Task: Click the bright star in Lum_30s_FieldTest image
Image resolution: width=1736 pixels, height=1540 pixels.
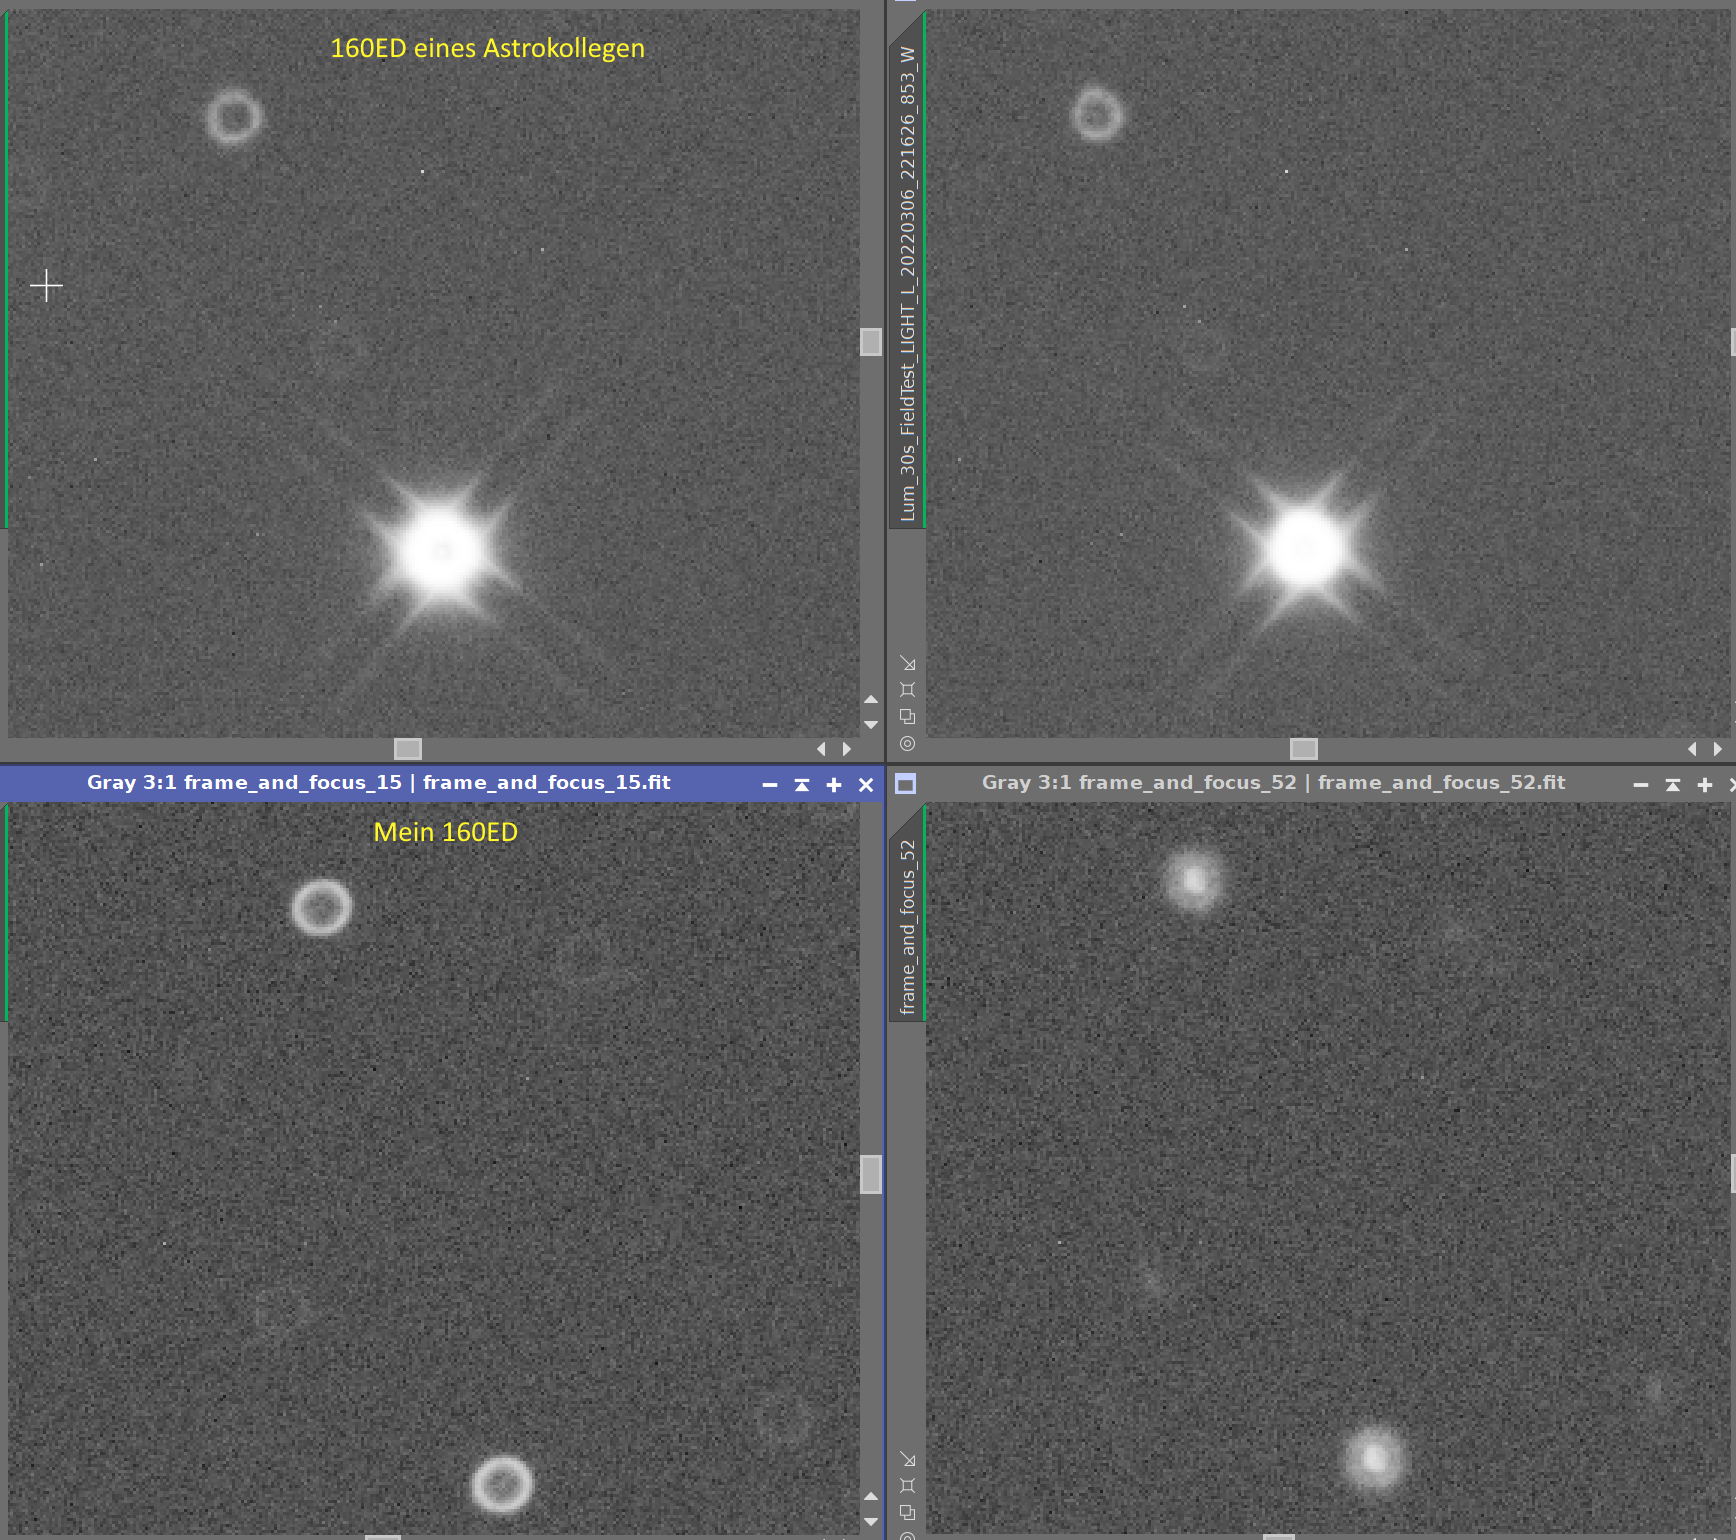Action: pyautogui.click(x=1304, y=548)
